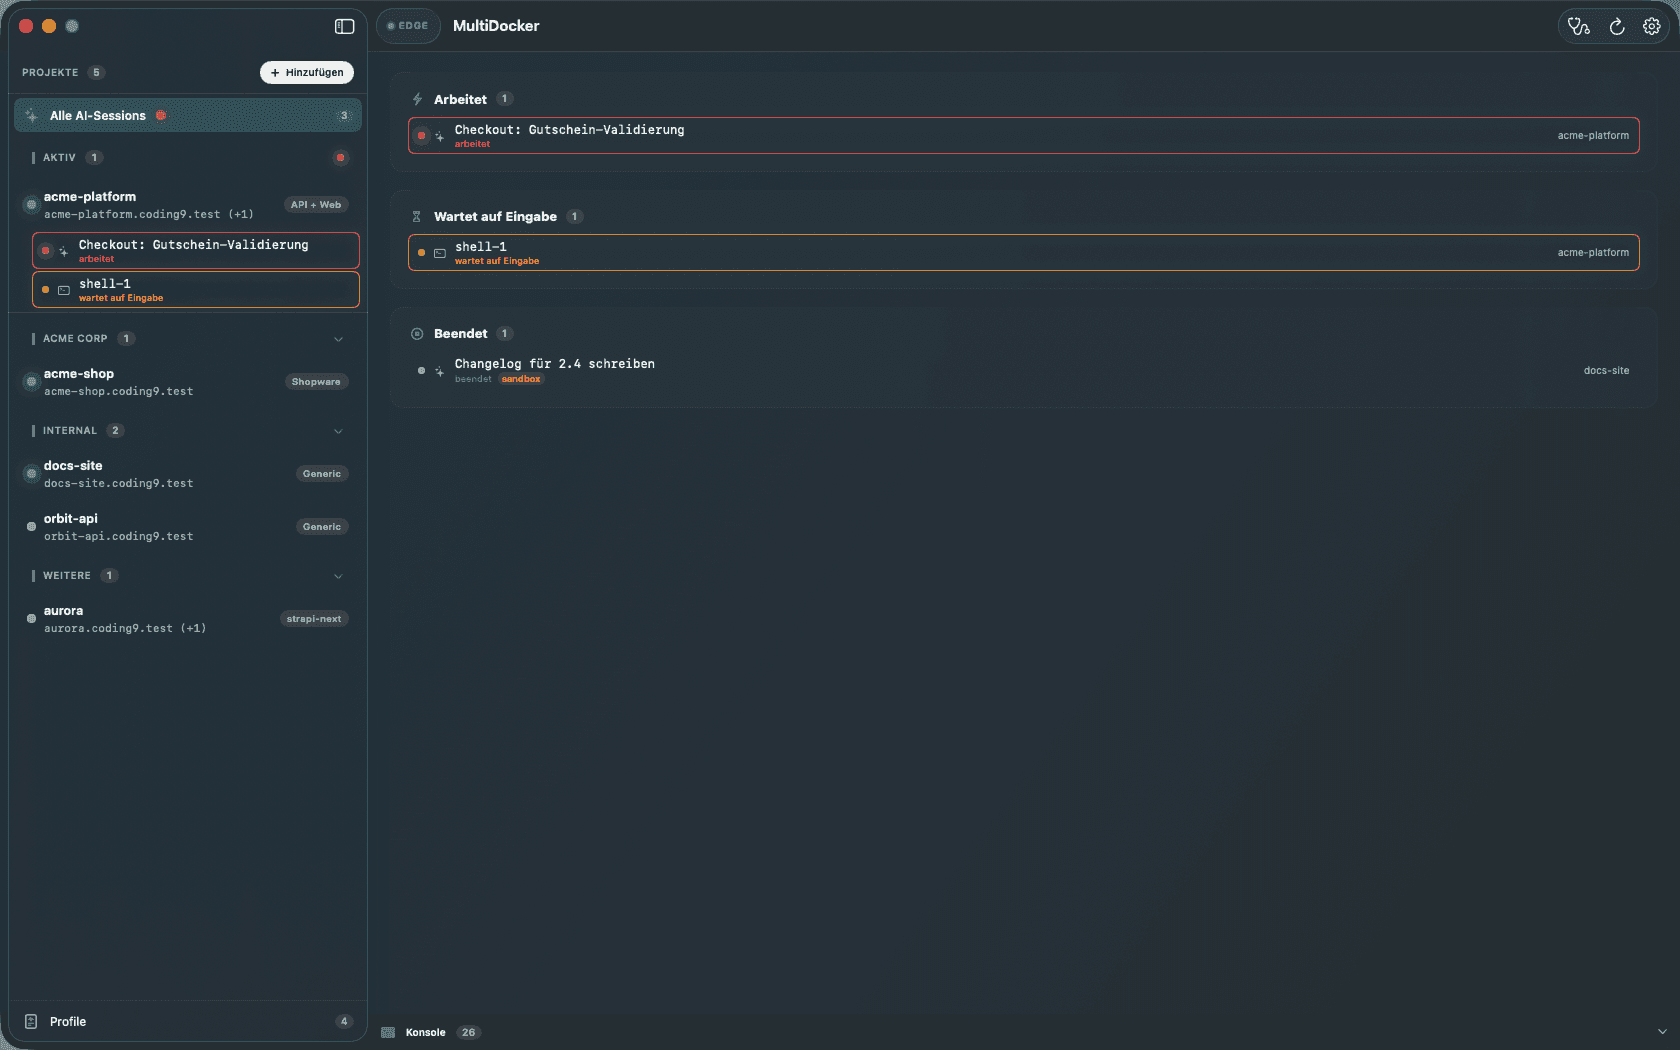Collapse the WEITERE group chevron
The width and height of the screenshot is (1680, 1050).
pyautogui.click(x=338, y=576)
